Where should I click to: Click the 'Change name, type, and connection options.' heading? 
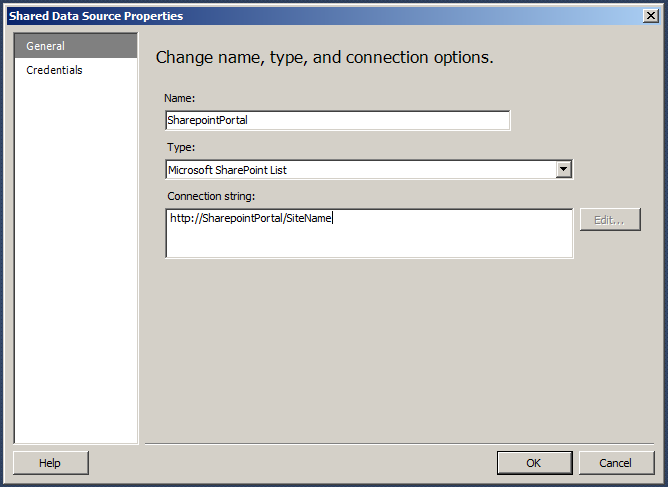pos(324,58)
